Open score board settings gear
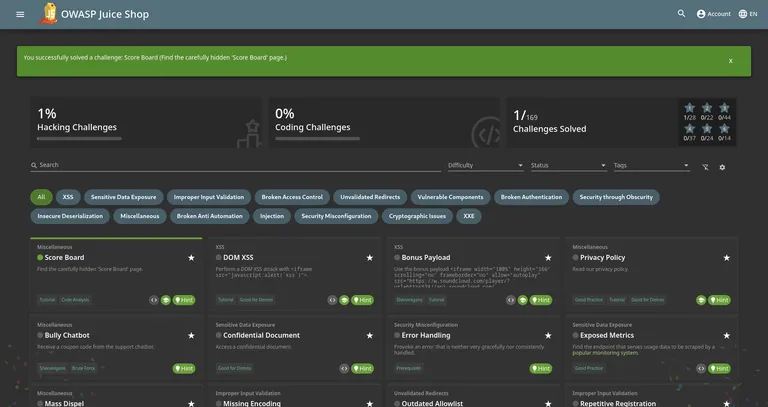Screen dimensions: 768x407 [x=722, y=168]
